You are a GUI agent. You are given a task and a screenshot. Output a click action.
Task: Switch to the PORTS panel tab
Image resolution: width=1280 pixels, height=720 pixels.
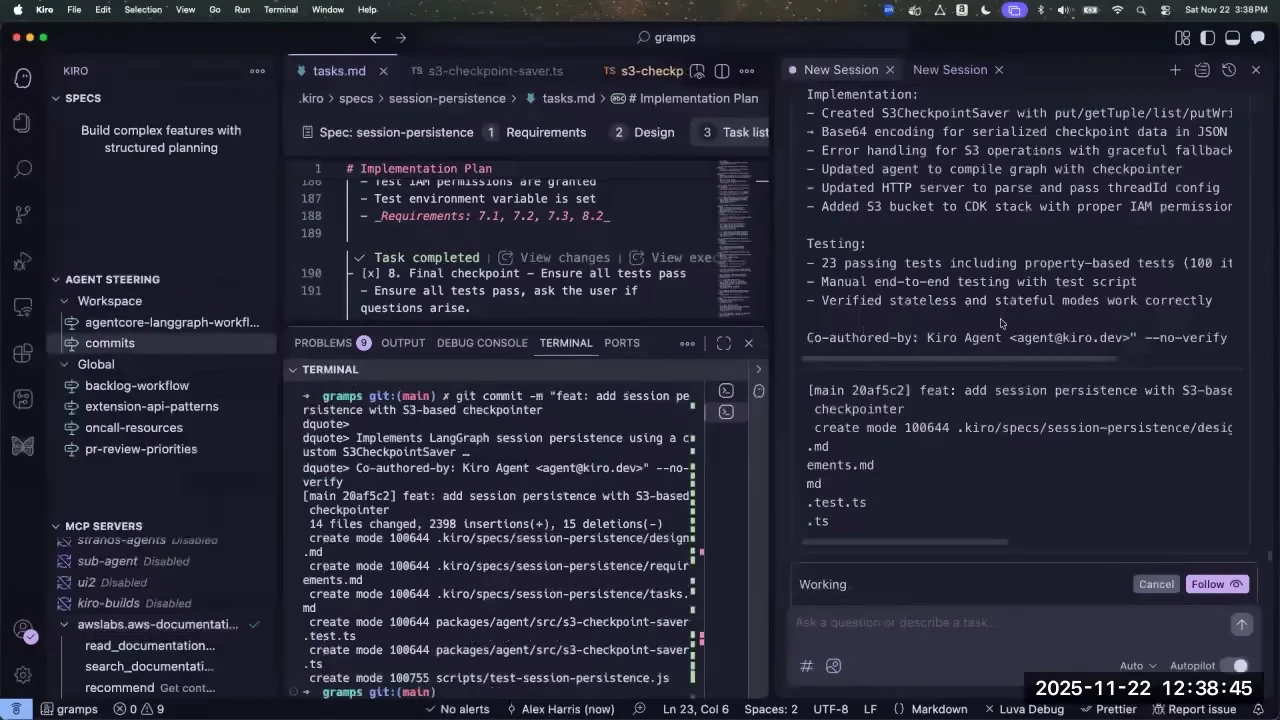pyautogui.click(x=622, y=343)
